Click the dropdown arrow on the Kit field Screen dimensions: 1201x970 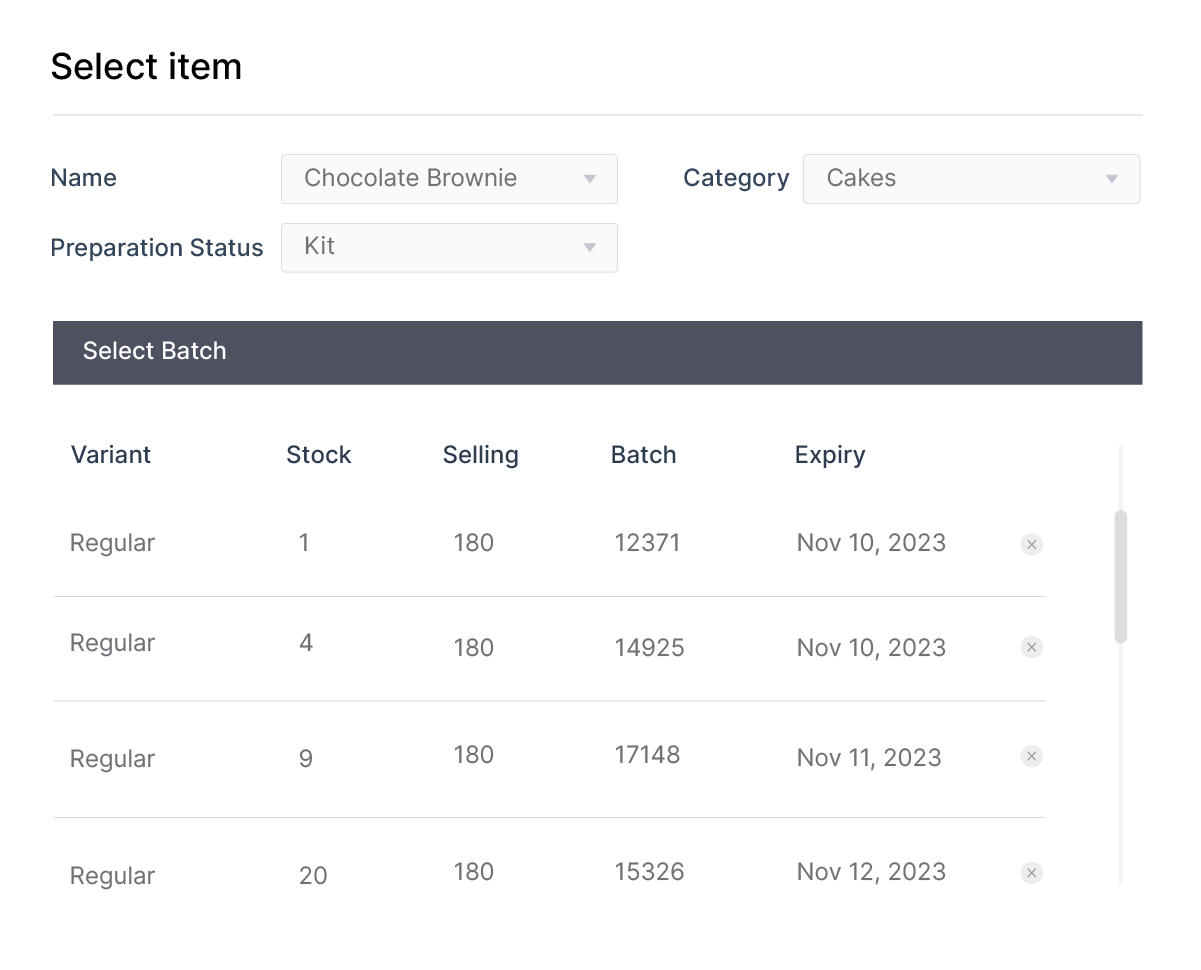[x=589, y=247]
